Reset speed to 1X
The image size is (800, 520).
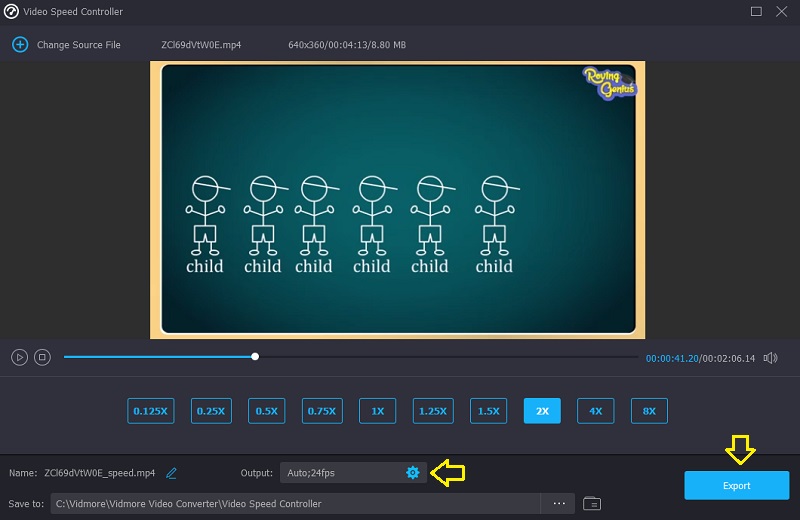coord(377,411)
